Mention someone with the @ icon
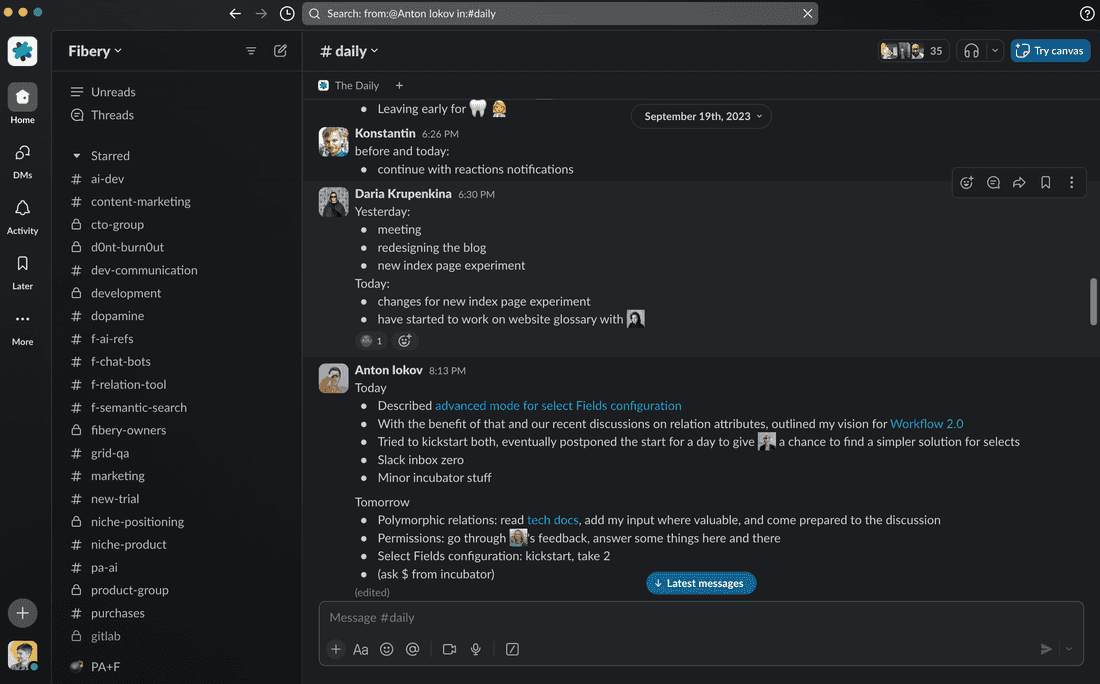The height and width of the screenshot is (684, 1100). [412, 649]
